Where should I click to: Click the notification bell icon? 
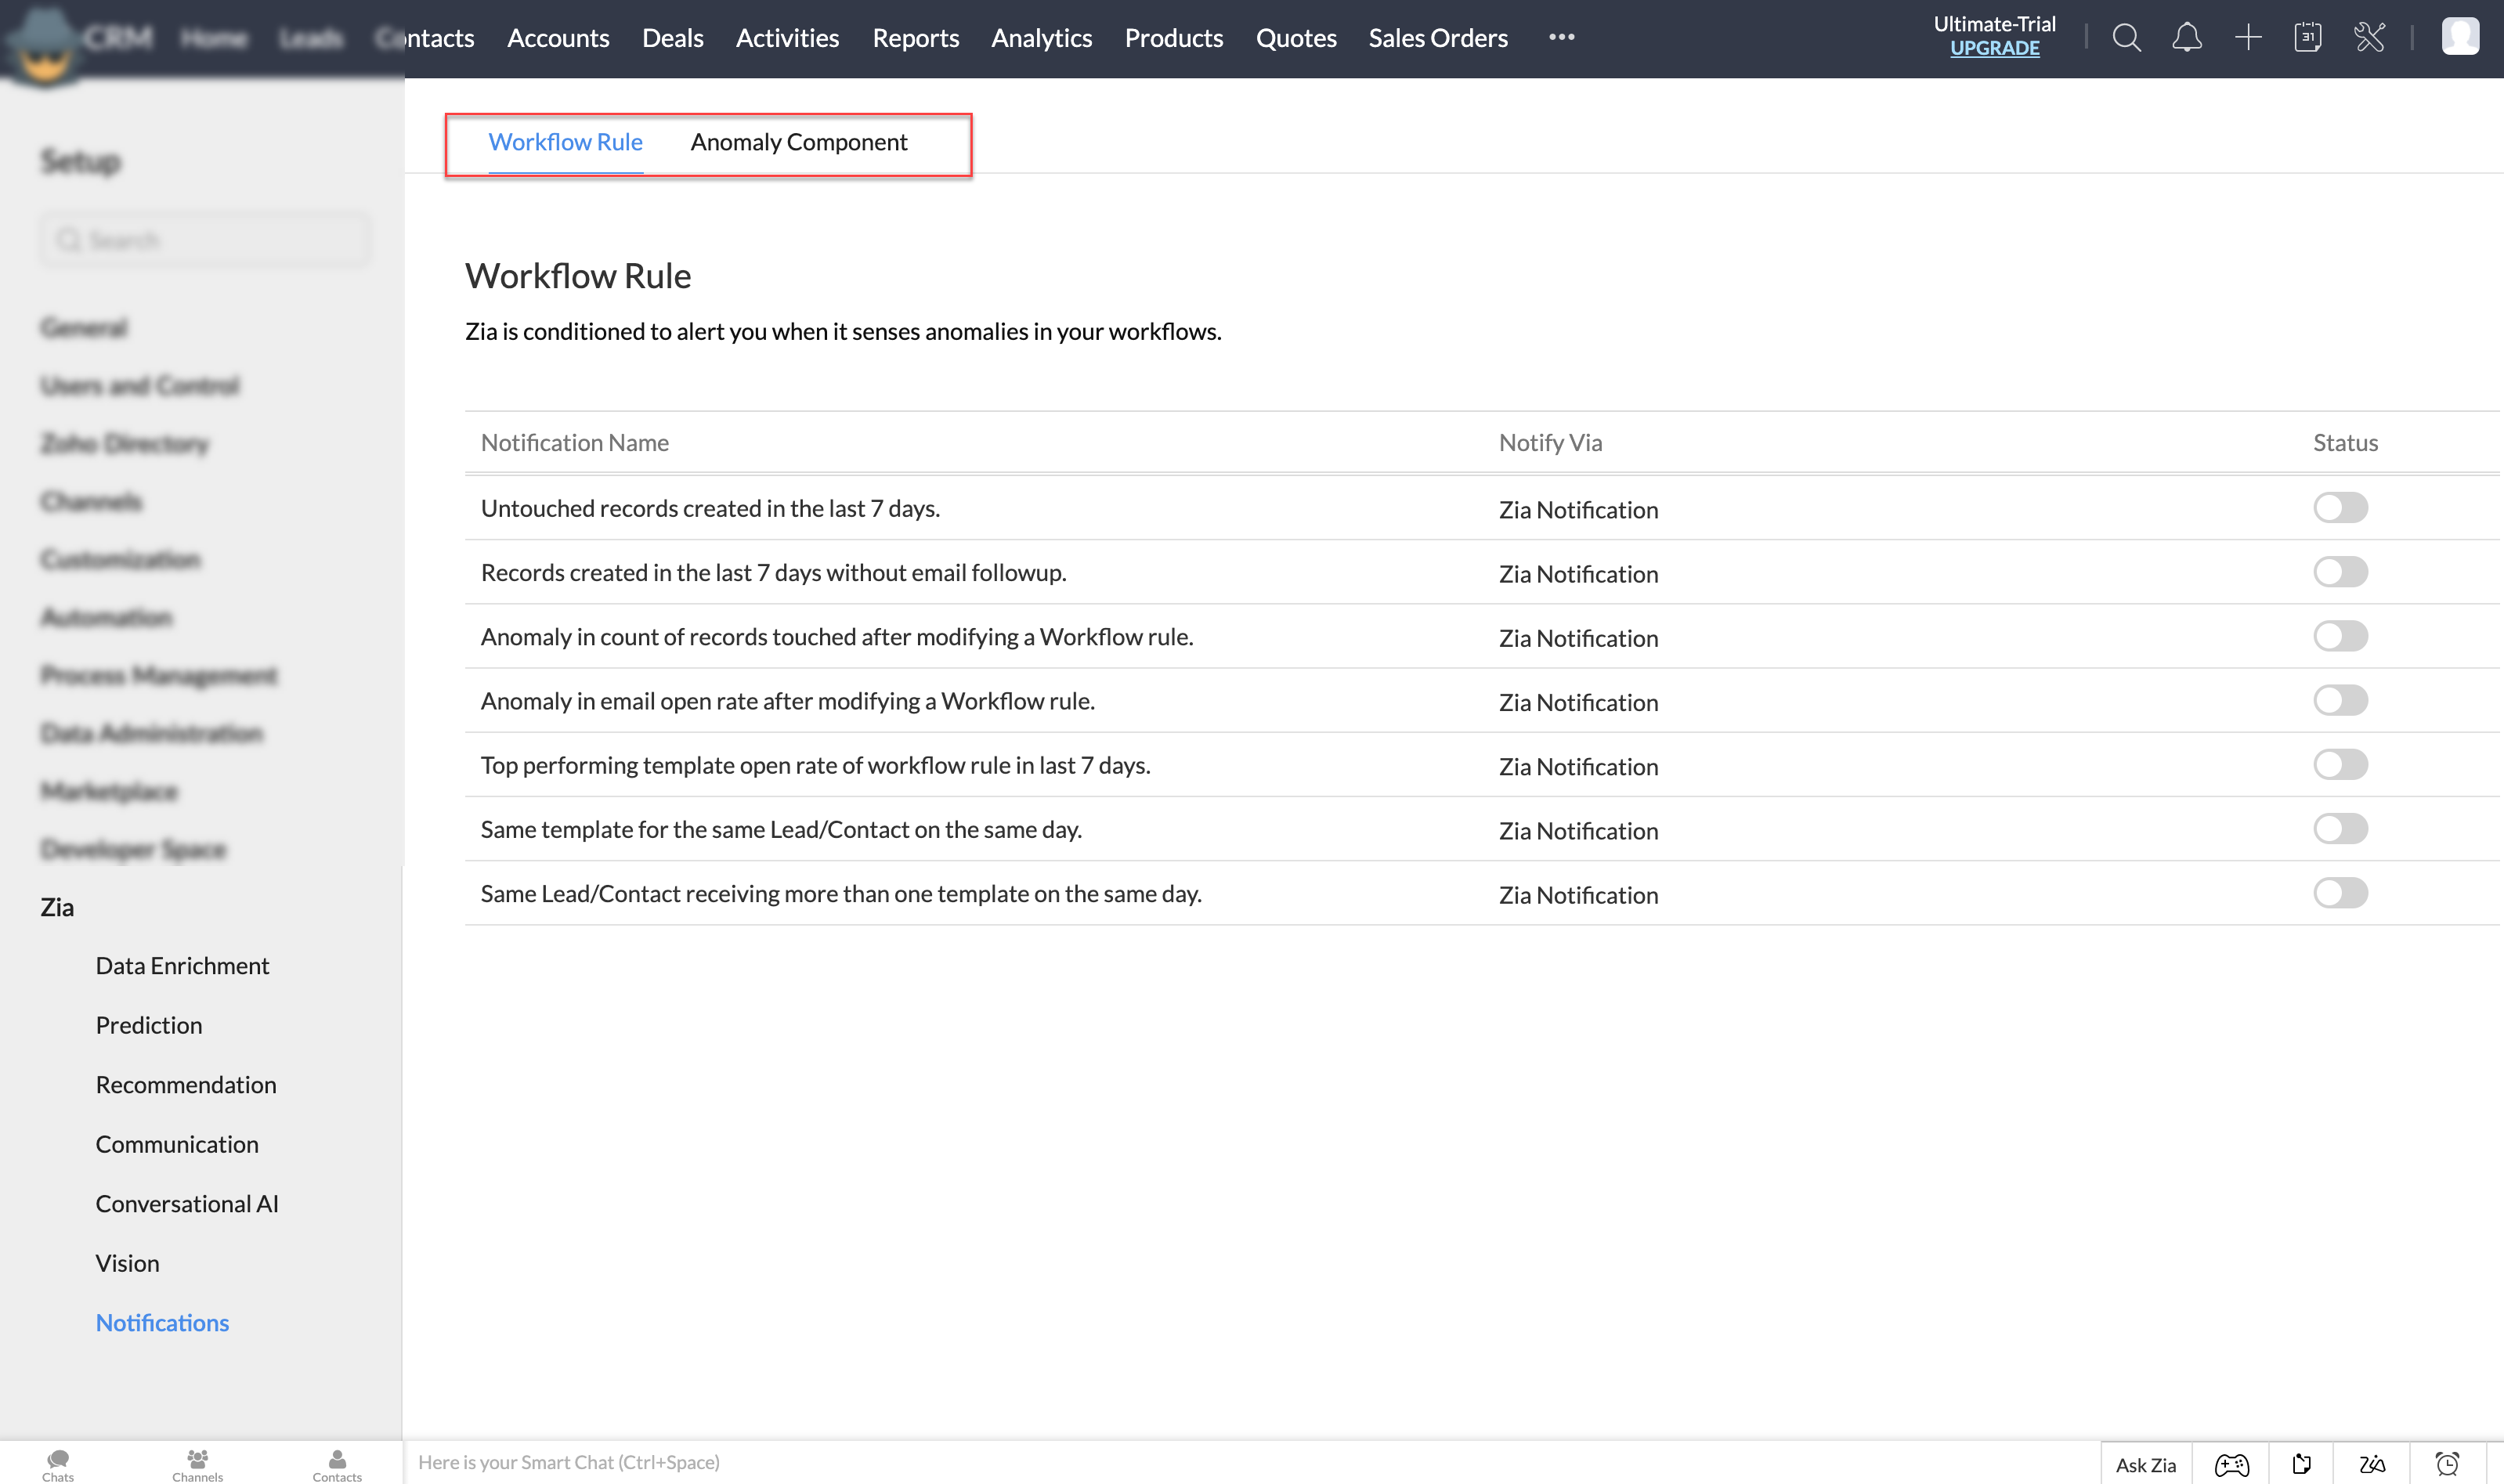[2187, 38]
